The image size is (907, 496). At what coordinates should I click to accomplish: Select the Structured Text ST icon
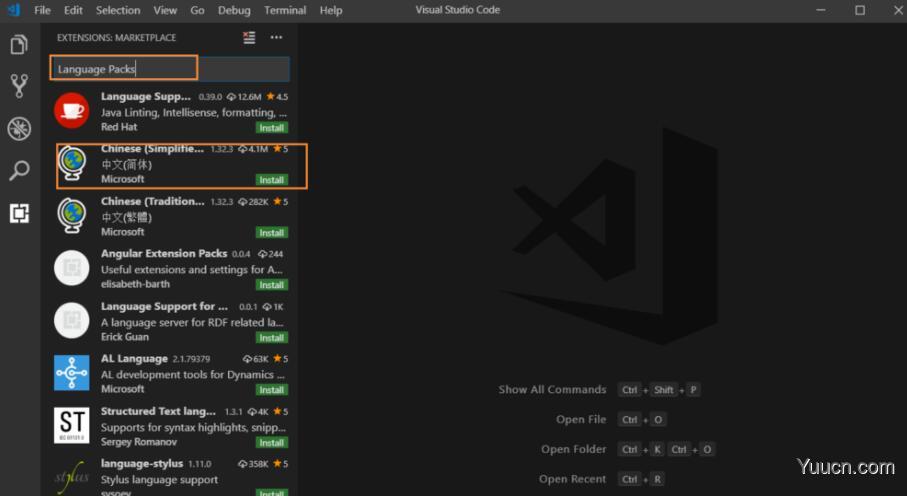pos(72,425)
